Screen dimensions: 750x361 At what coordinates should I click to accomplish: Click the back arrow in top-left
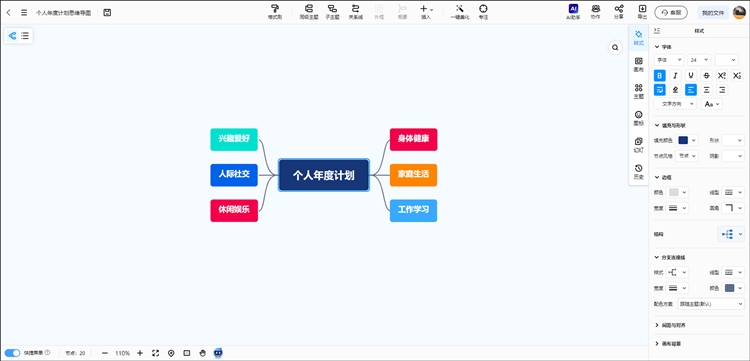coord(9,12)
